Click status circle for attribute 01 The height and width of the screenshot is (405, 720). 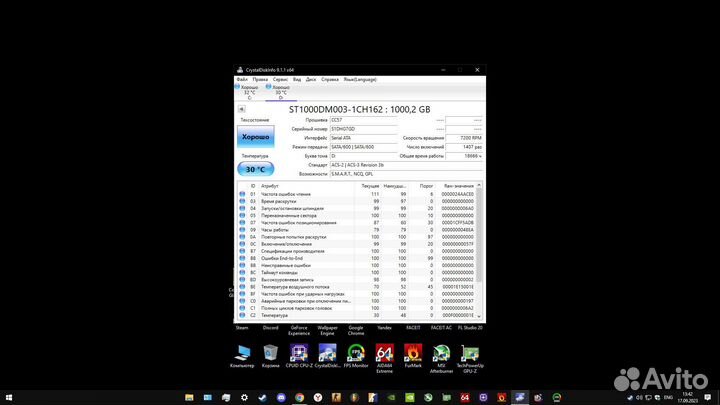[x=242, y=194]
